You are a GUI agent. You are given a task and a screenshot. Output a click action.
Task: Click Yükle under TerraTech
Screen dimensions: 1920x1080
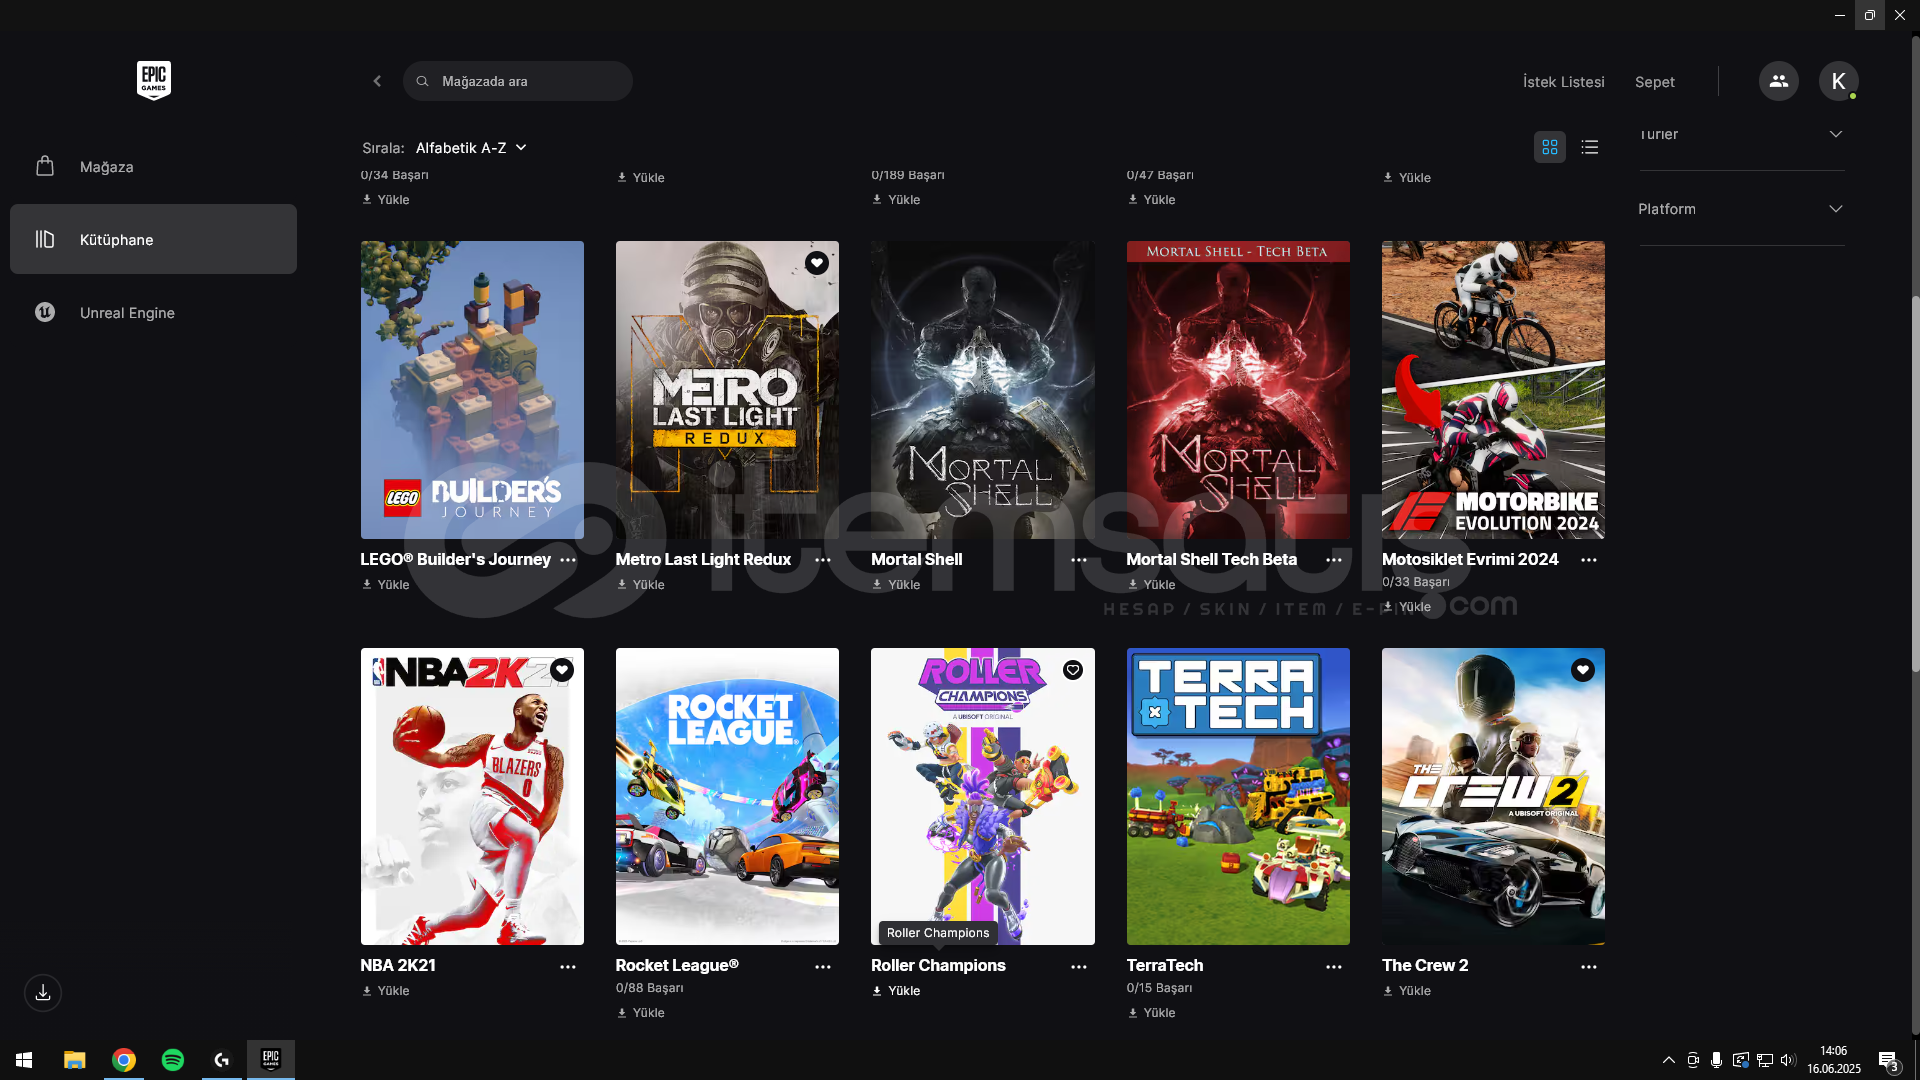pyautogui.click(x=1151, y=1013)
